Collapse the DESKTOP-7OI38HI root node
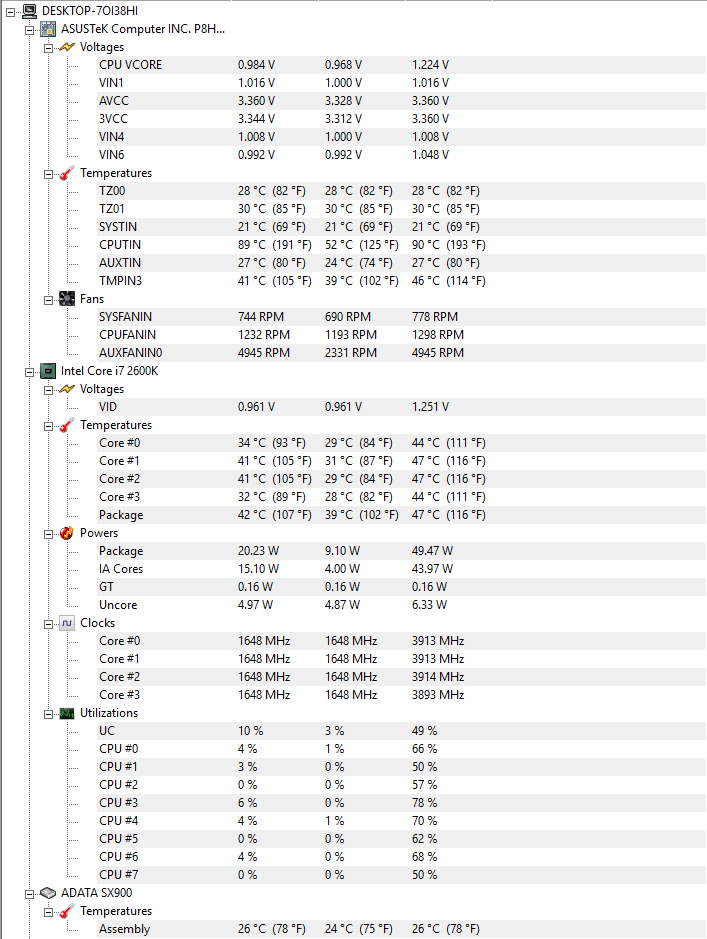 [10, 12]
